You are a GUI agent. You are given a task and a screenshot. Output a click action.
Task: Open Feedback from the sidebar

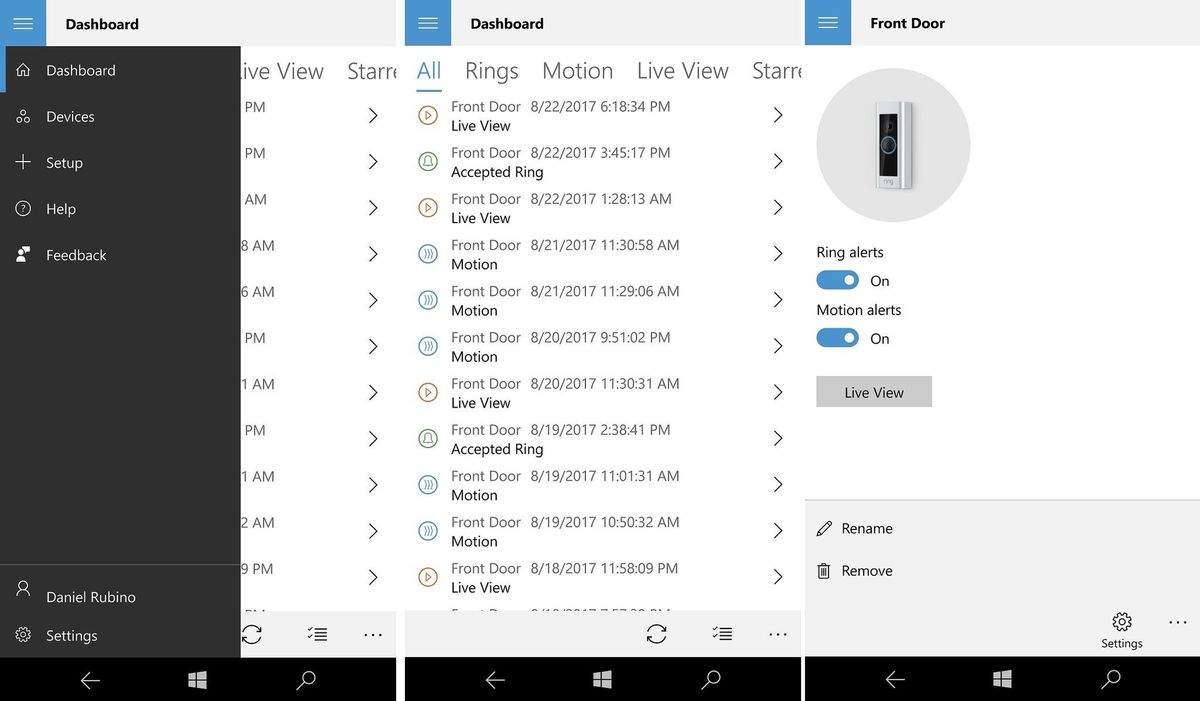pos(75,254)
